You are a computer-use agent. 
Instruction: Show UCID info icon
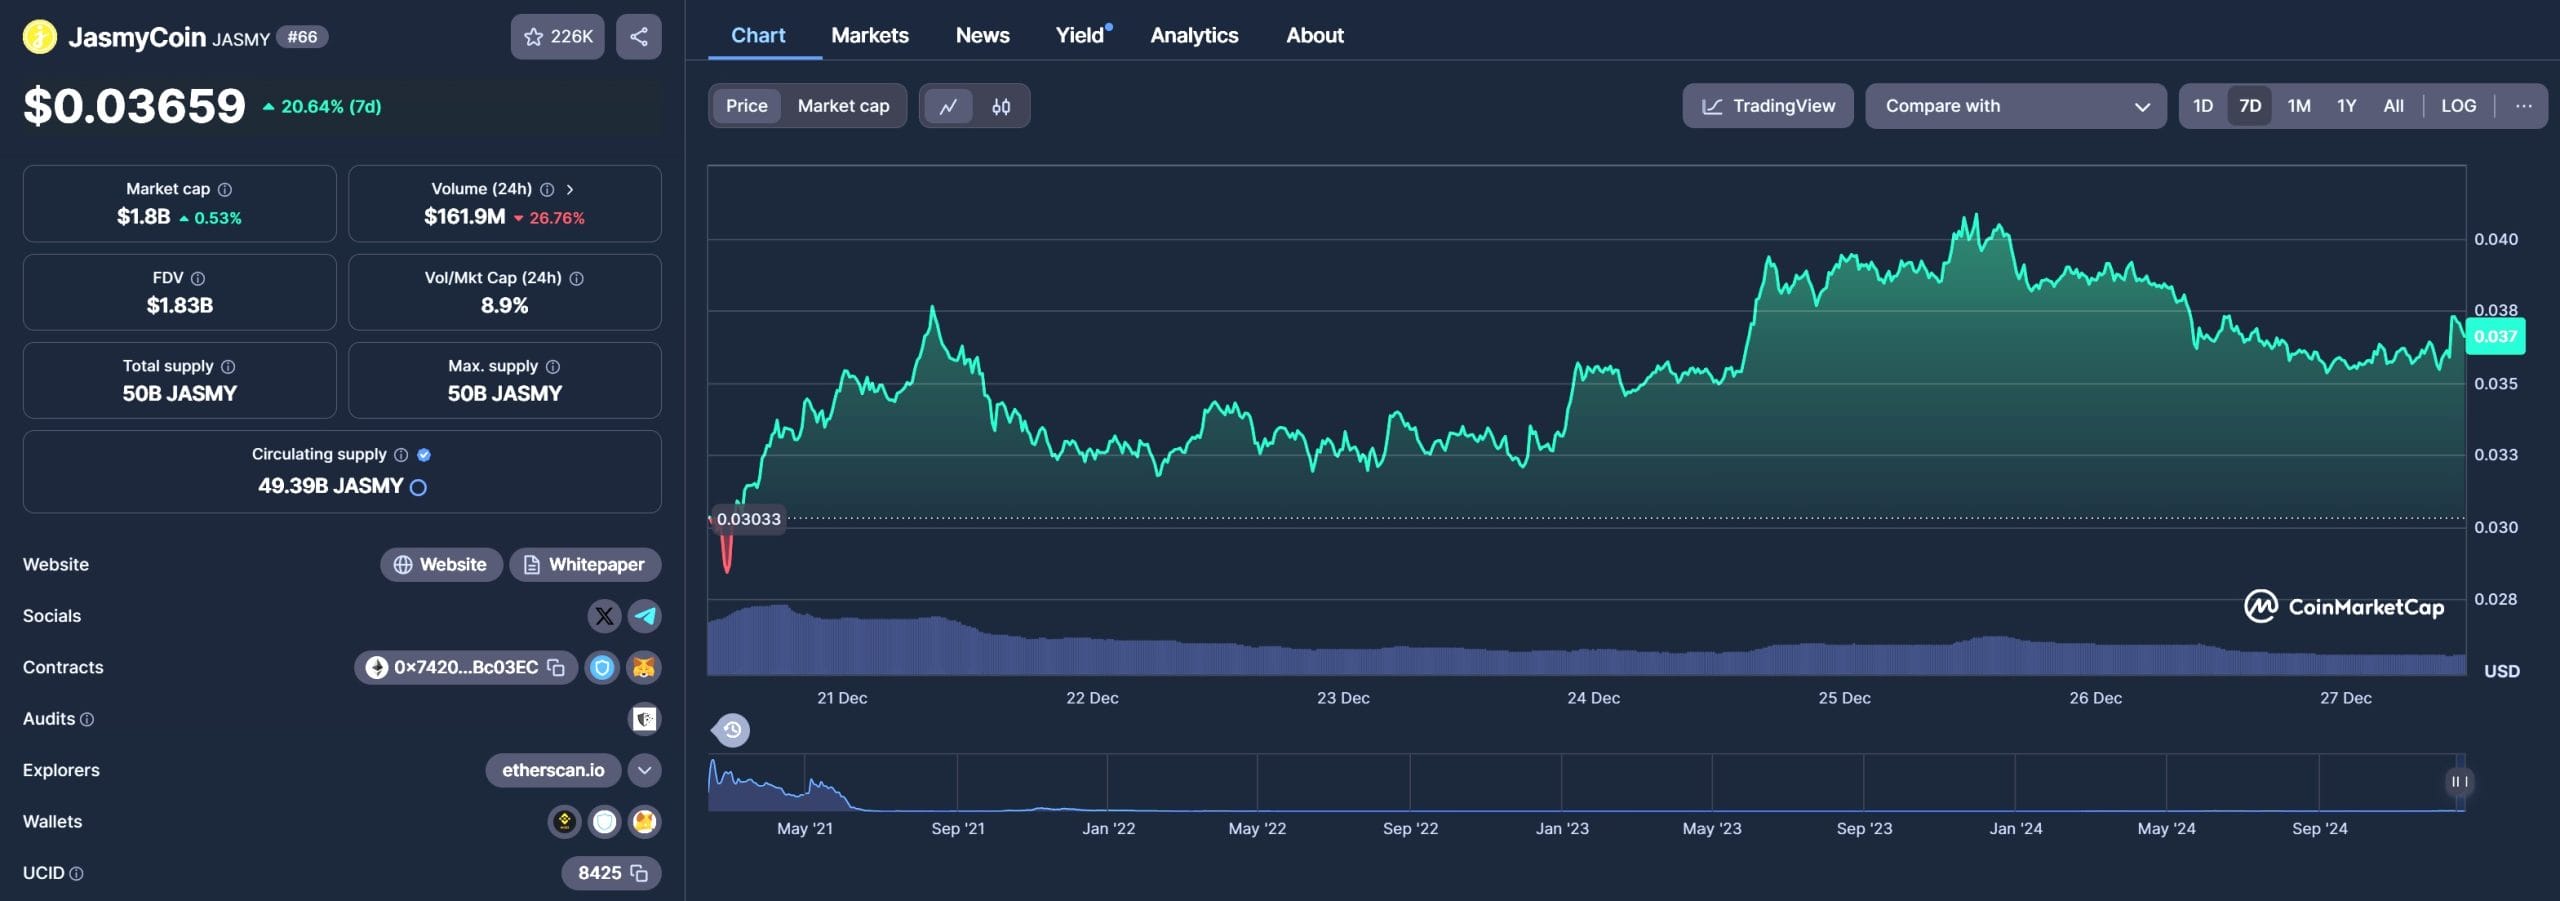pyautogui.click(x=77, y=873)
